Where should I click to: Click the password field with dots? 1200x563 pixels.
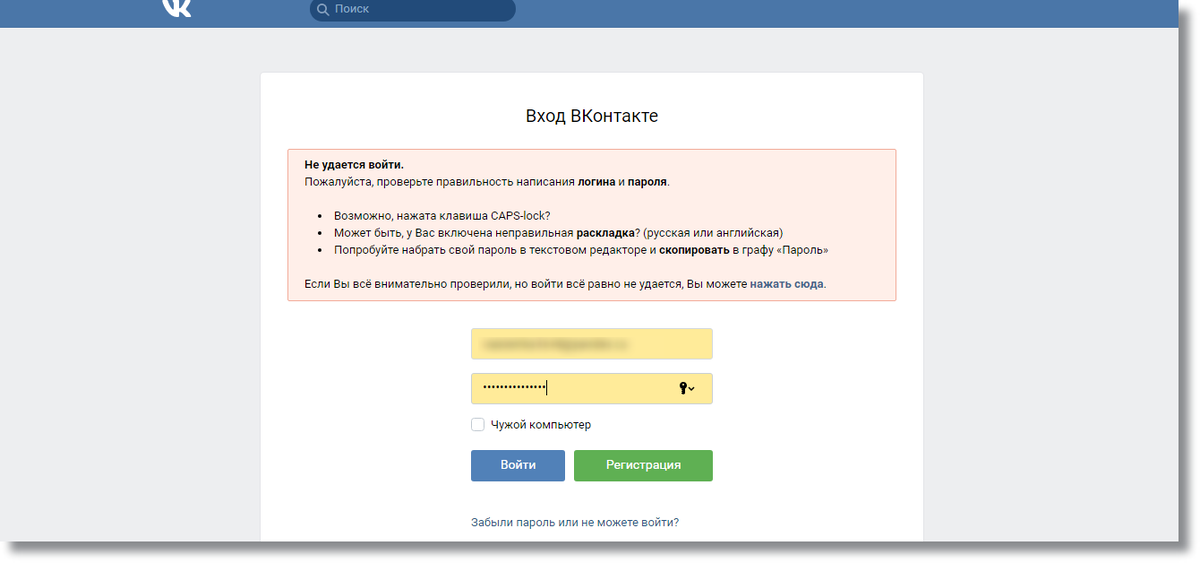pos(592,388)
